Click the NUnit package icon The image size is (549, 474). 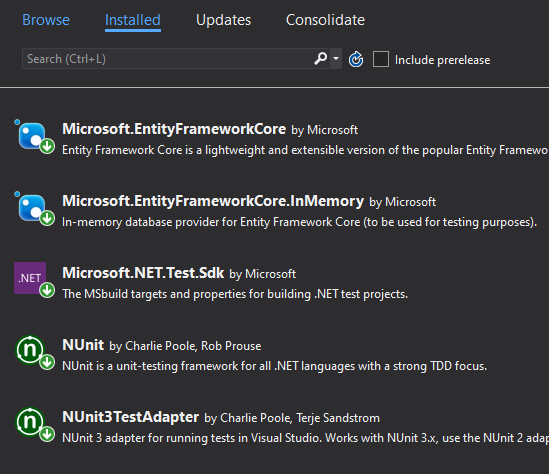click(30, 350)
